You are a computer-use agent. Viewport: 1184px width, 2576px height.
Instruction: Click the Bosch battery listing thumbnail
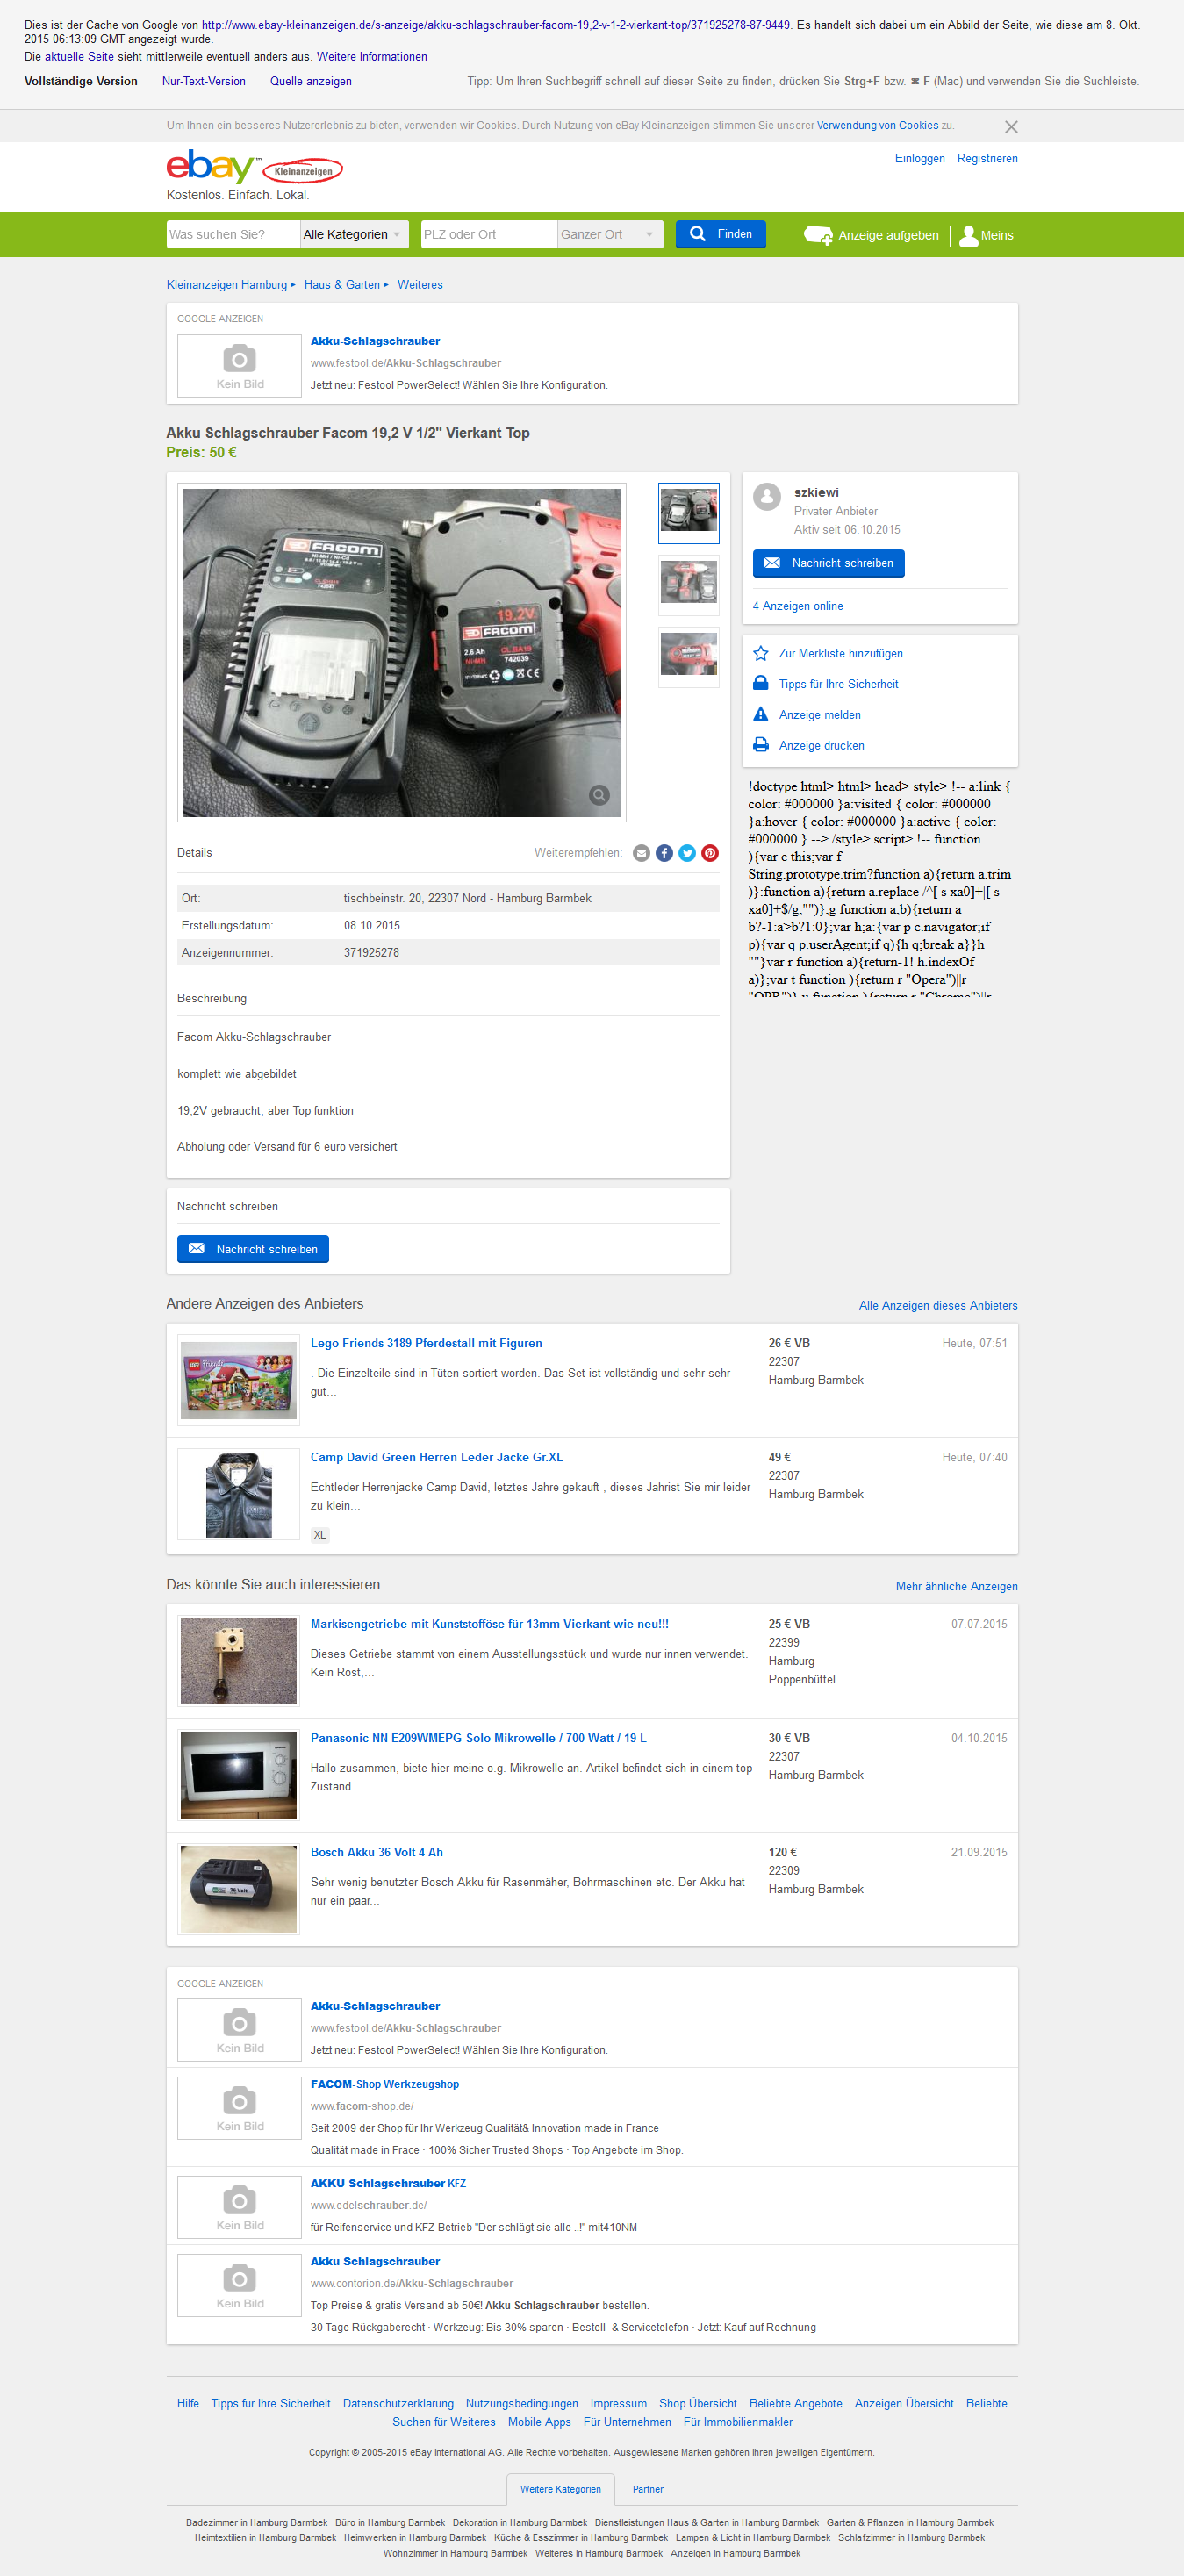point(238,1889)
